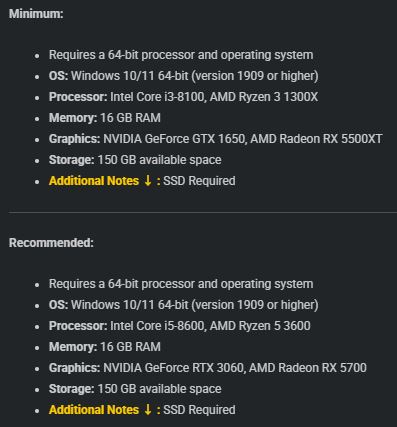
Task: Click the Minimum 64-bit processor requirement line
Action: coord(181,55)
